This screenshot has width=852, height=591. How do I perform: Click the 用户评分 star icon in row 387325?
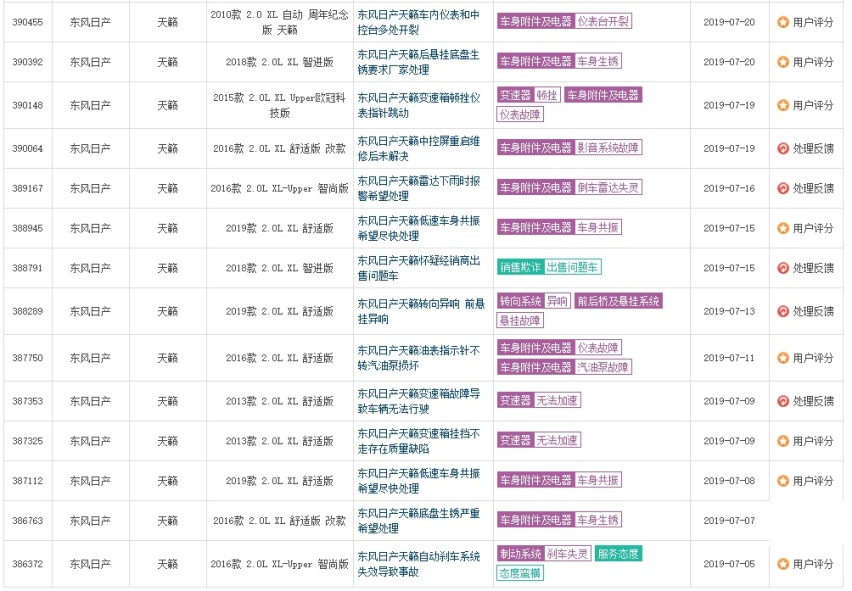[782, 441]
